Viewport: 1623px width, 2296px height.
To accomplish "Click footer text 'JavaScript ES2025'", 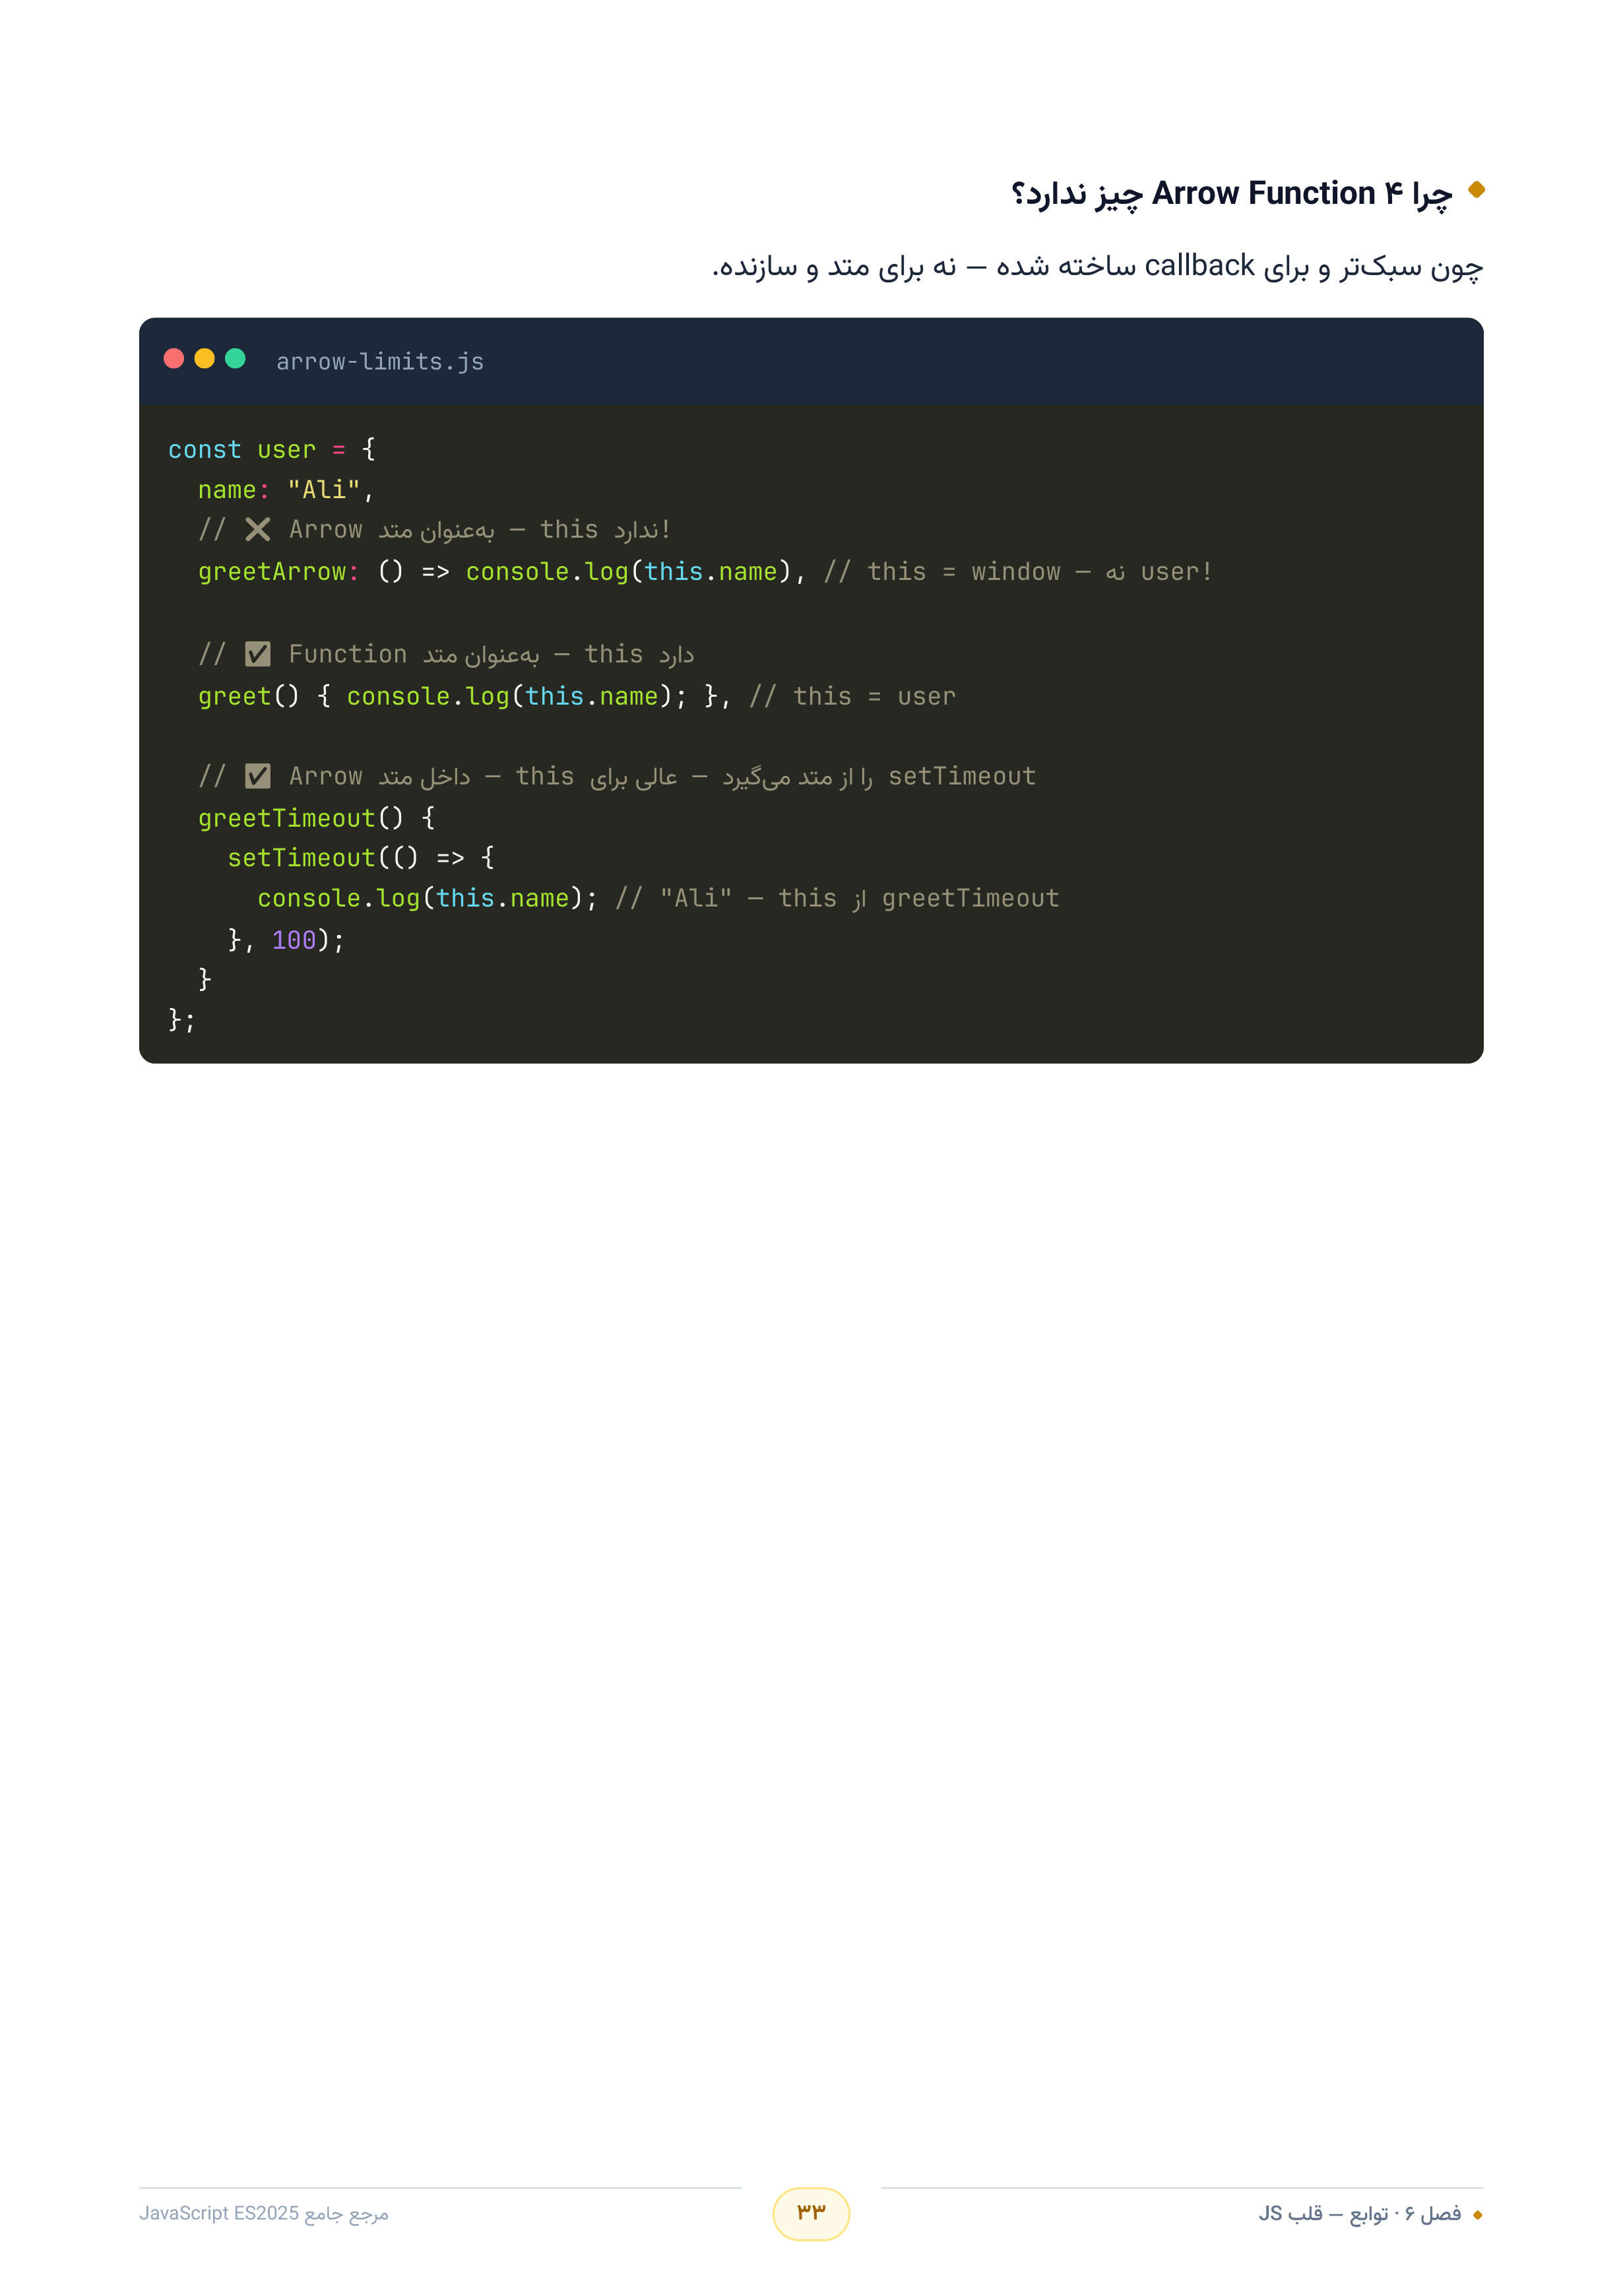I will click(219, 2213).
